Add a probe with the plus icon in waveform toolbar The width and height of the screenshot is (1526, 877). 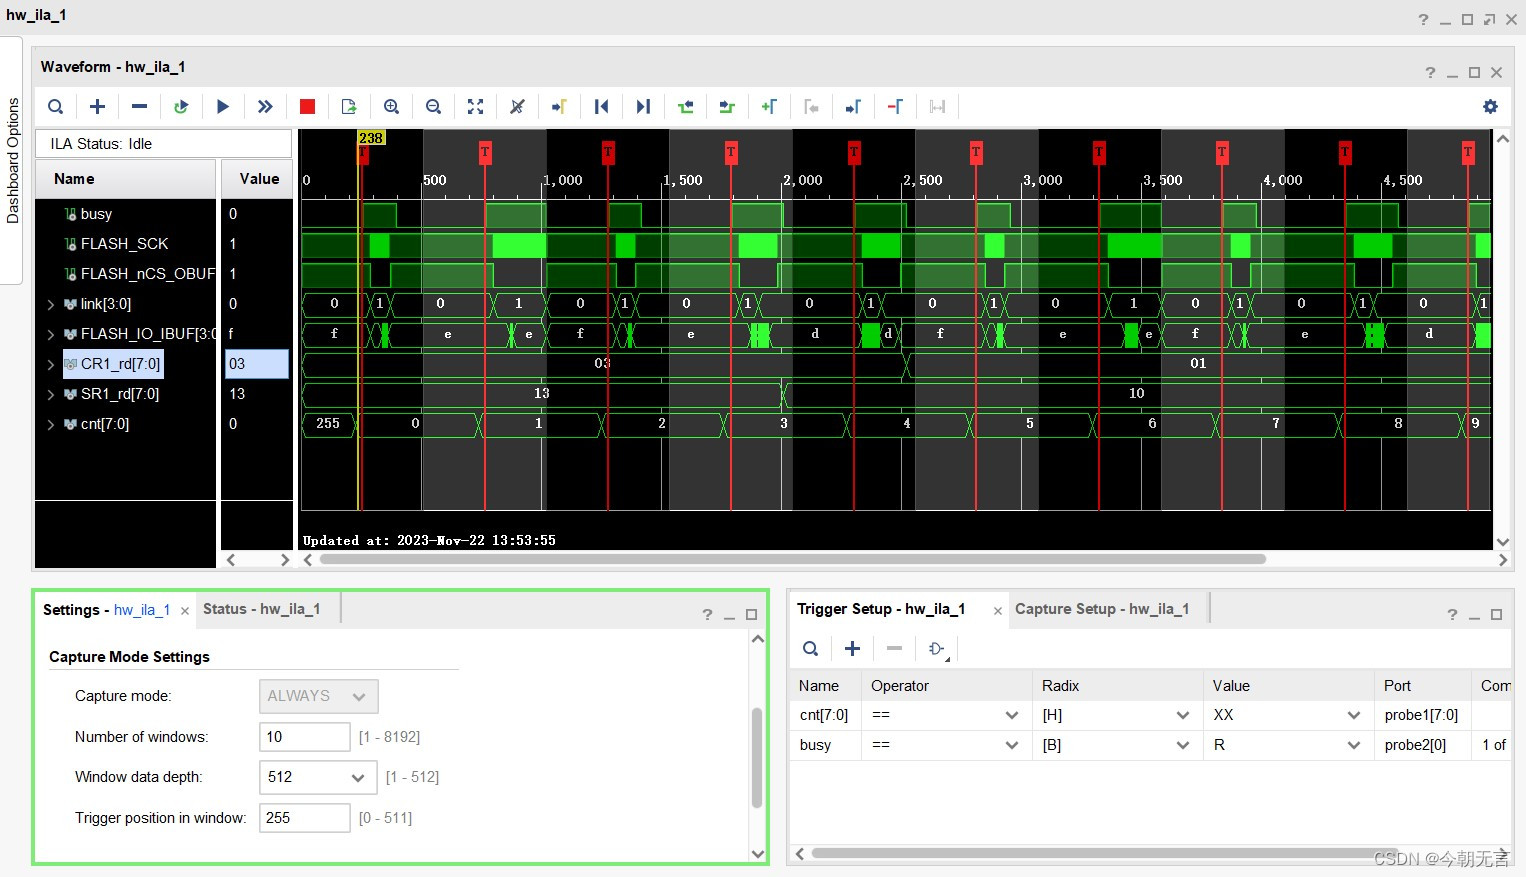click(x=98, y=107)
